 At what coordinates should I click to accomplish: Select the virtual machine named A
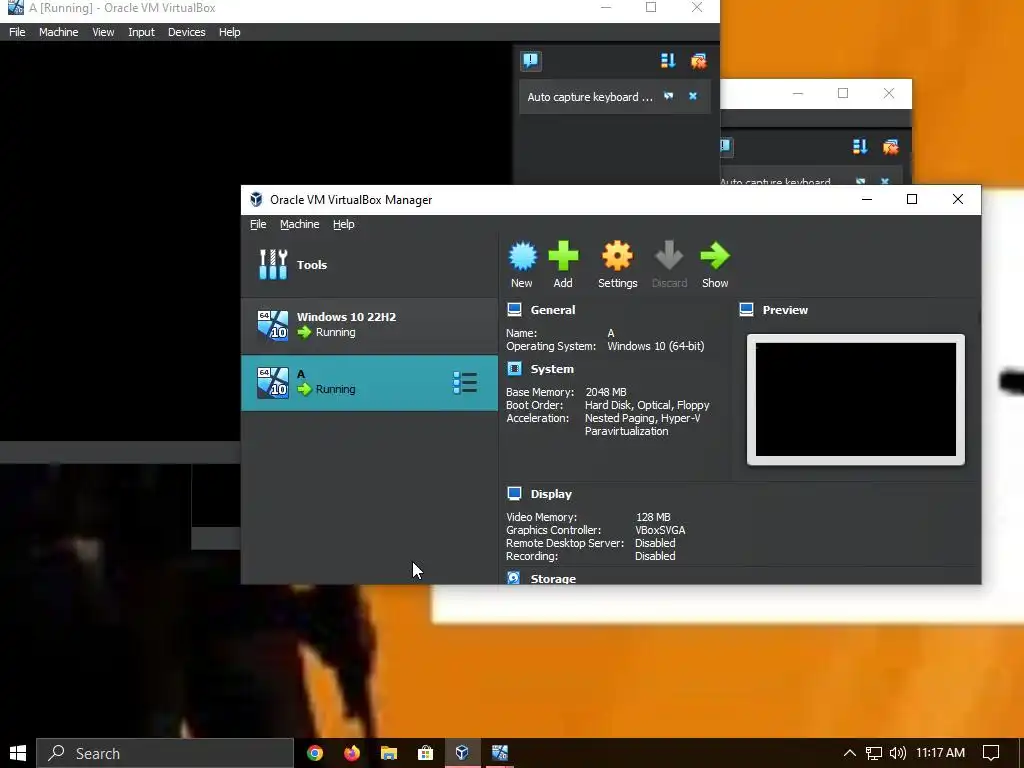coord(369,383)
